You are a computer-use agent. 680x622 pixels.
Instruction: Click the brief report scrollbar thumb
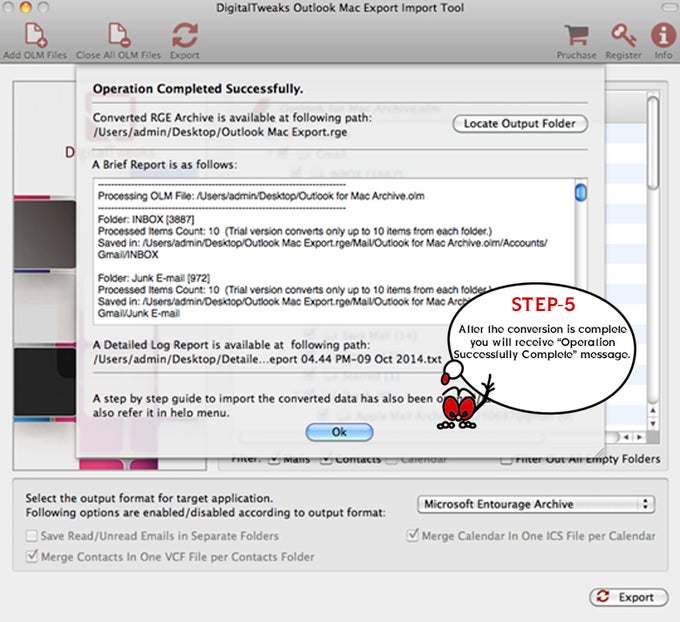[x=581, y=193]
